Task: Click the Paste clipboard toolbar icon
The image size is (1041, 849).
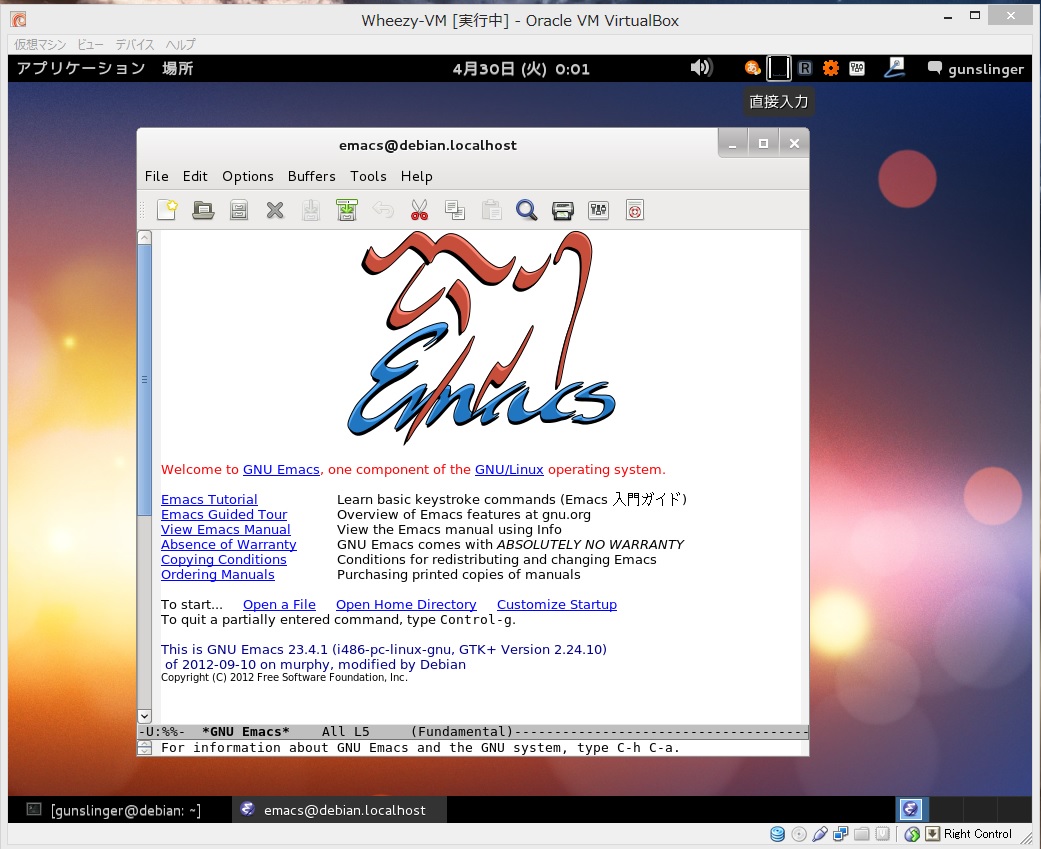Action: (491, 210)
